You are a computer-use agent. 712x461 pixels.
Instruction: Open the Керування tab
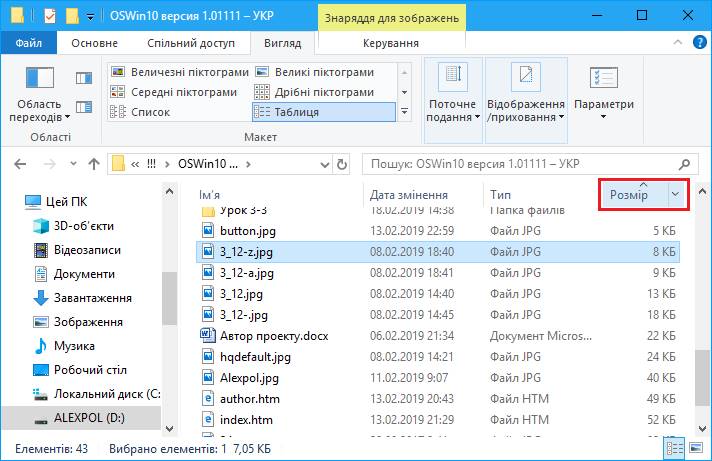click(391, 43)
